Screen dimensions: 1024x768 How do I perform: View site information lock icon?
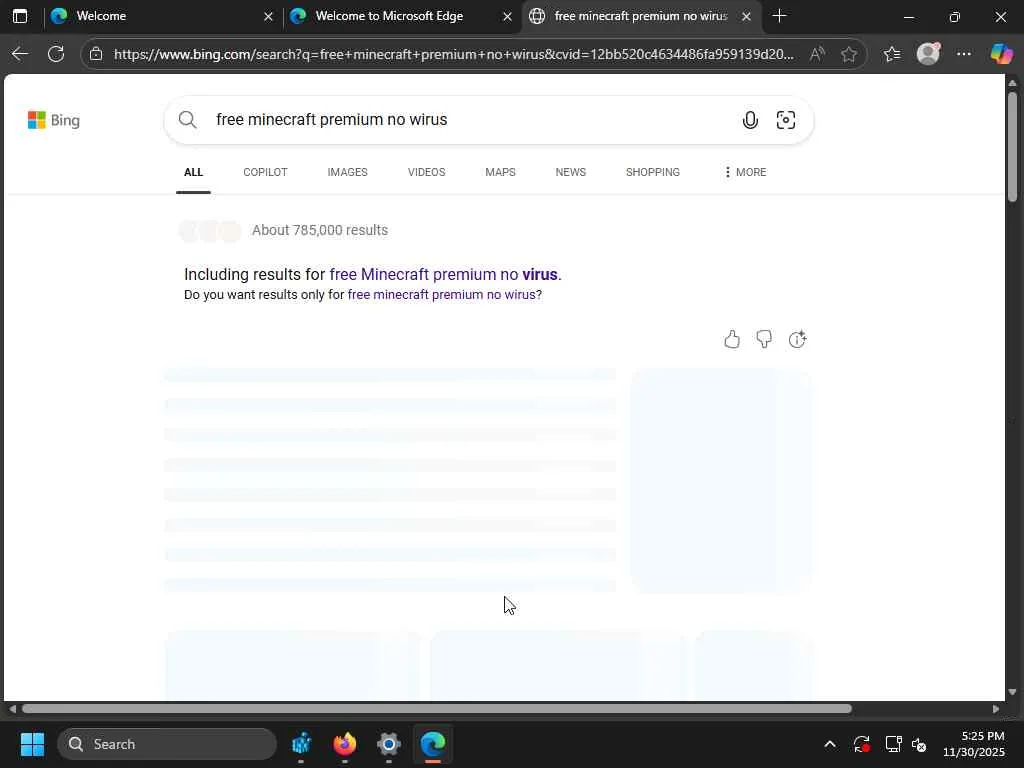(x=96, y=54)
